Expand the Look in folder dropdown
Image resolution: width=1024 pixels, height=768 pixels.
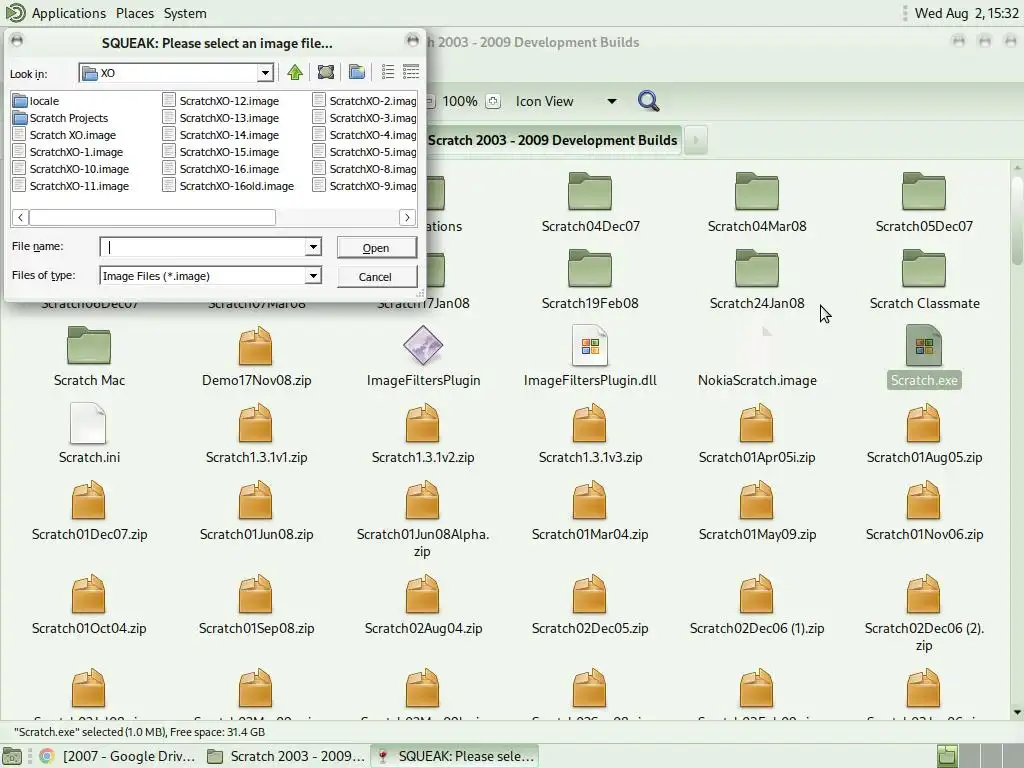point(264,72)
